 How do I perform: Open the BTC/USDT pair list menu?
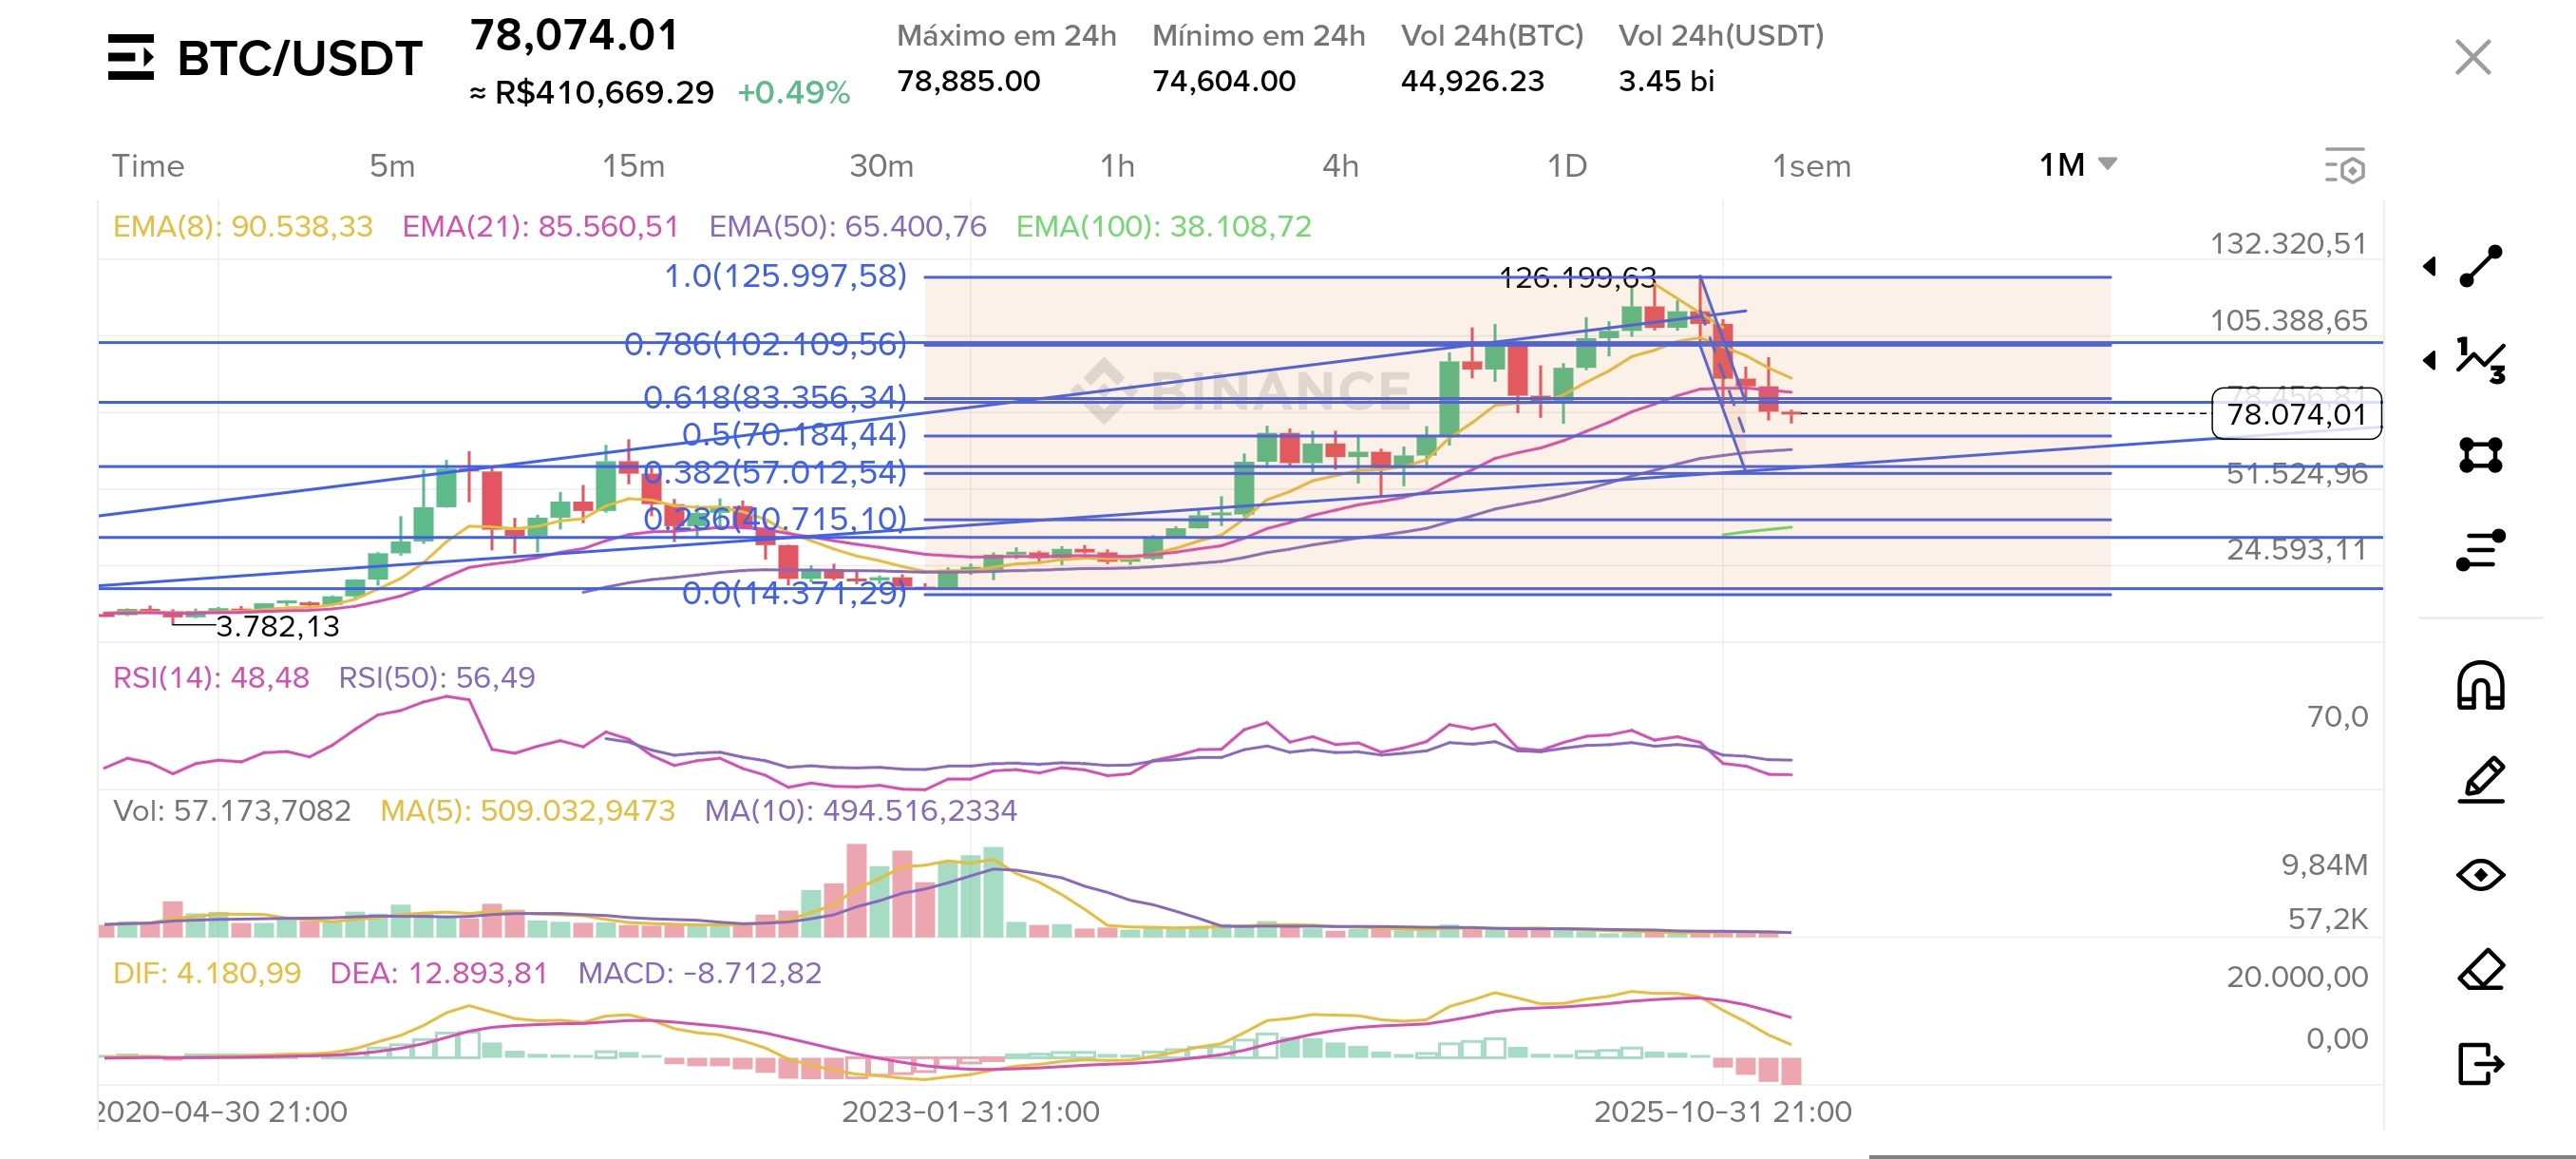click(x=131, y=58)
